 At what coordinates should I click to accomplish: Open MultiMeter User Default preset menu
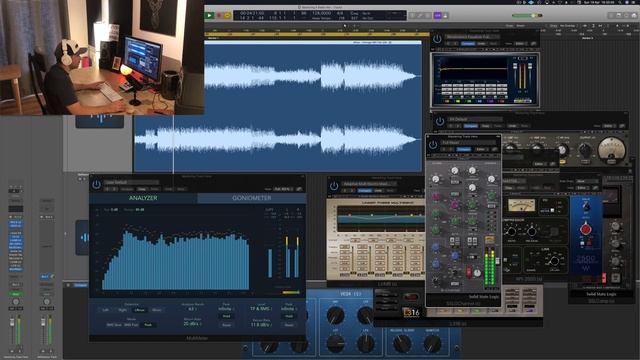point(131,182)
